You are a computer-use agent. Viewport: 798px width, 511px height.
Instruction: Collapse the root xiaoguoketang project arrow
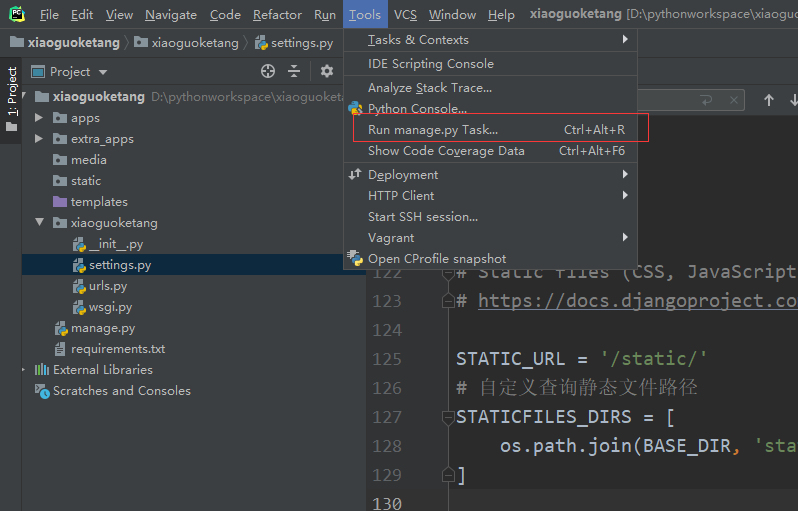click(24, 96)
